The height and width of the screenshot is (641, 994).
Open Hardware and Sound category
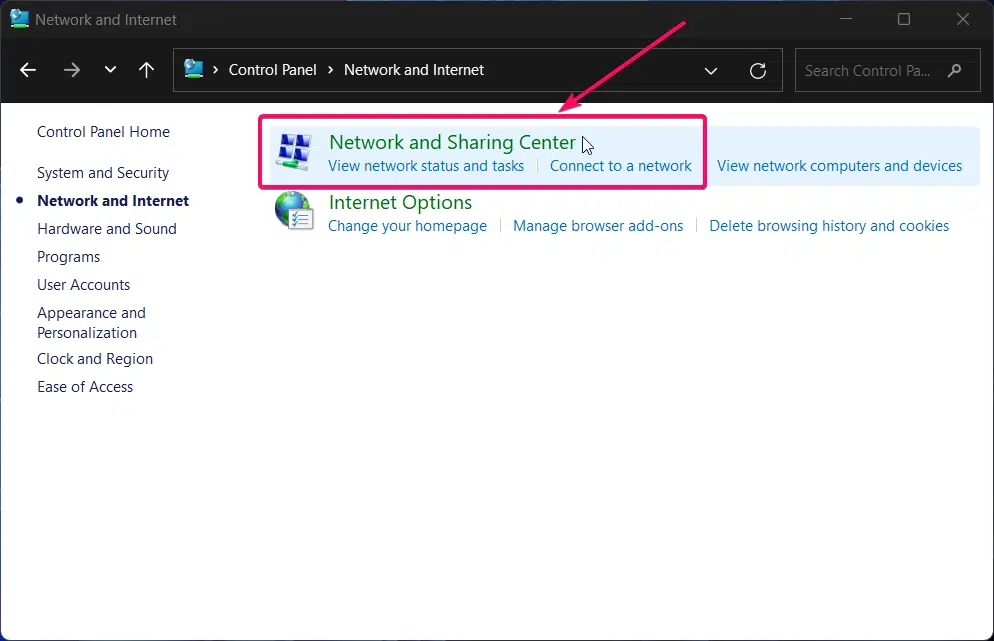coord(106,229)
